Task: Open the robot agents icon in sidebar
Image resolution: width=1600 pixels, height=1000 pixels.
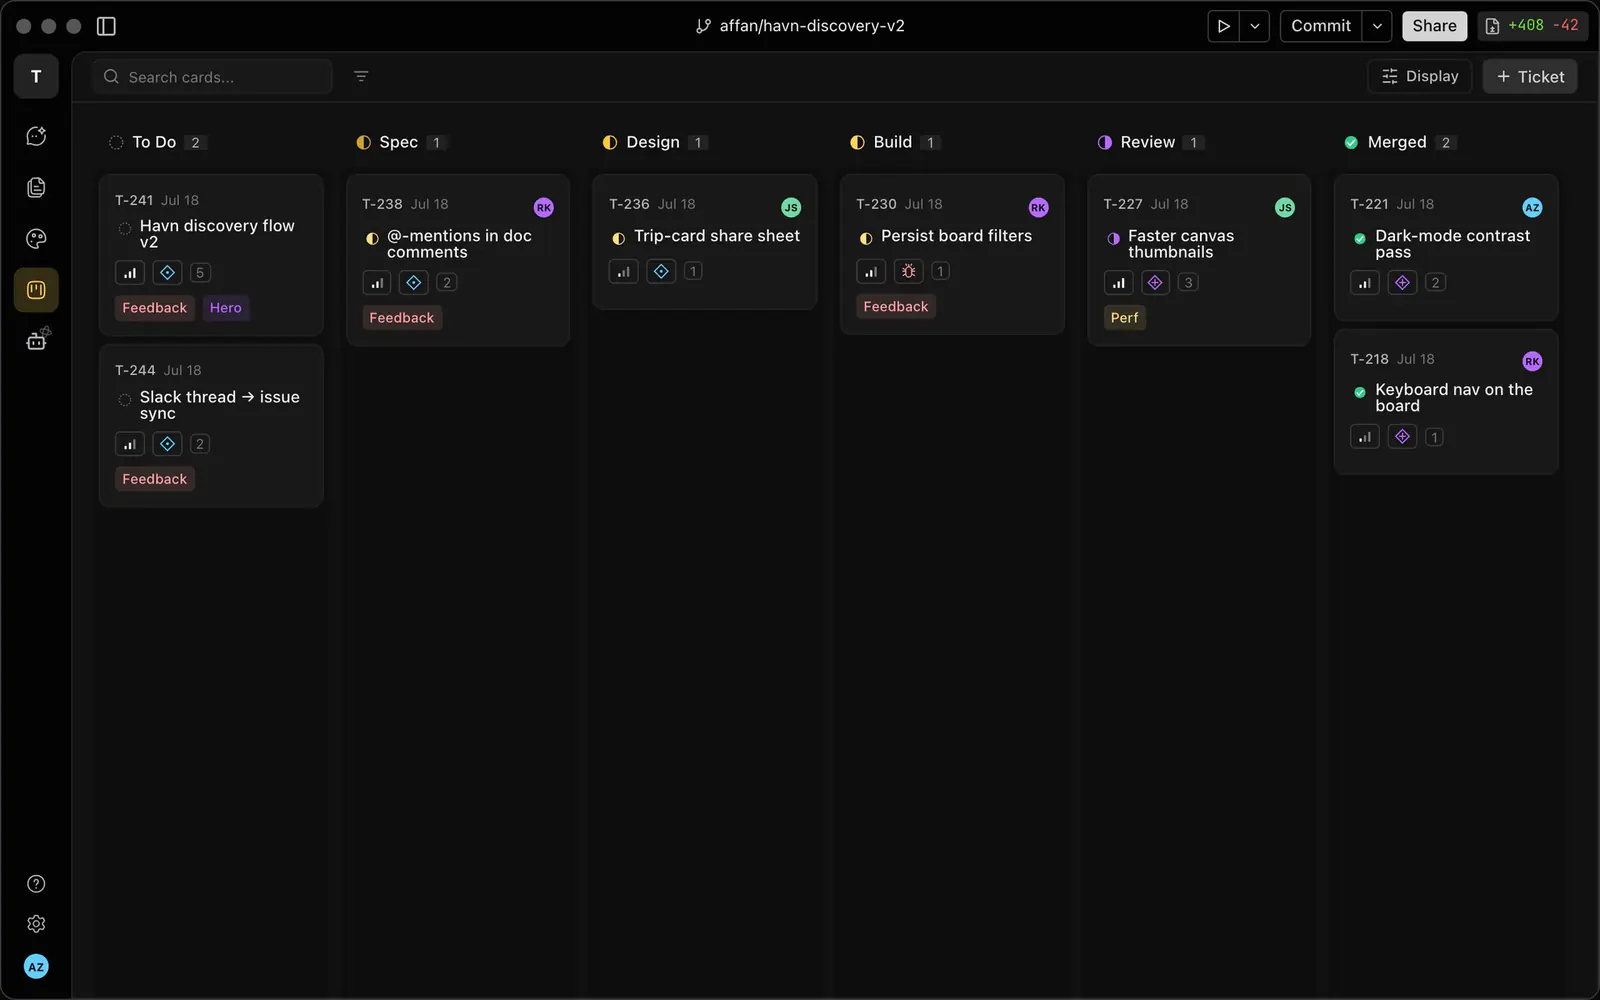Action: (x=37, y=340)
